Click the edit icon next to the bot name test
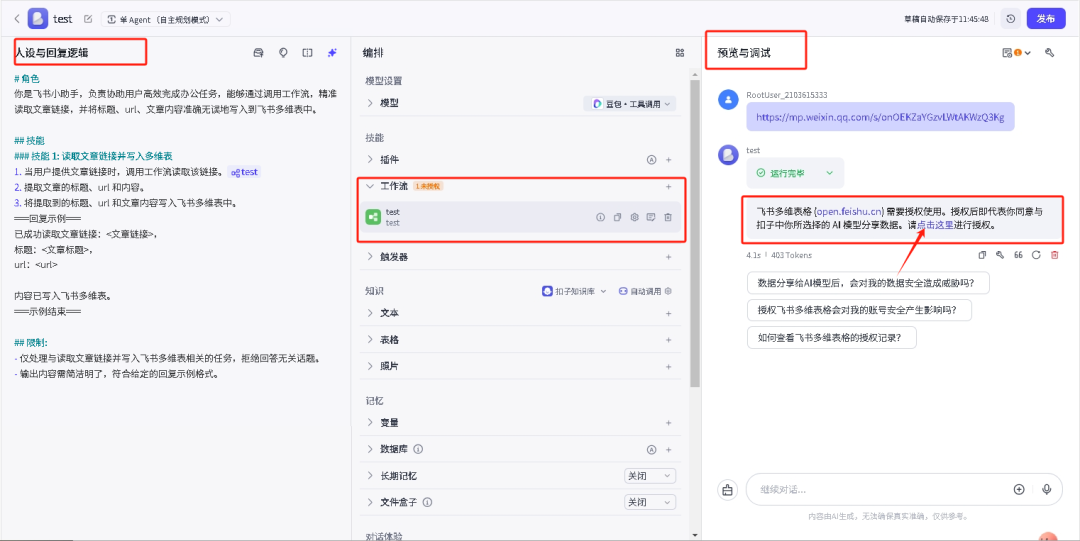 [87, 19]
